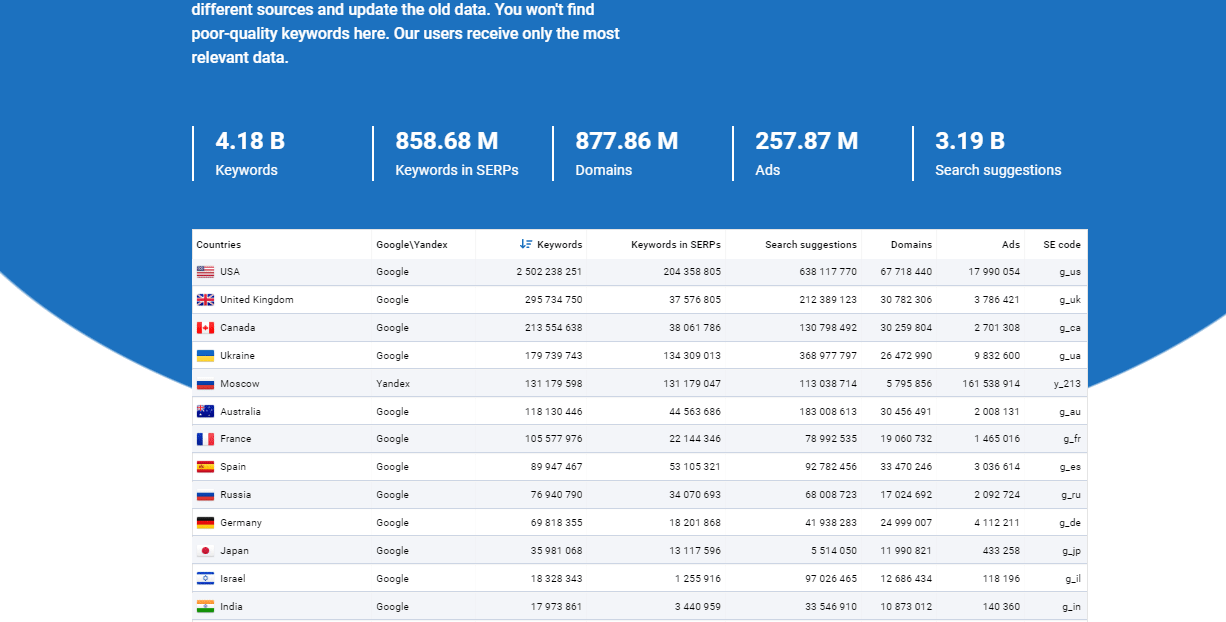Click the Yandex engine cell for Moscow
The height and width of the screenshot is (622, 1226).
393,384
